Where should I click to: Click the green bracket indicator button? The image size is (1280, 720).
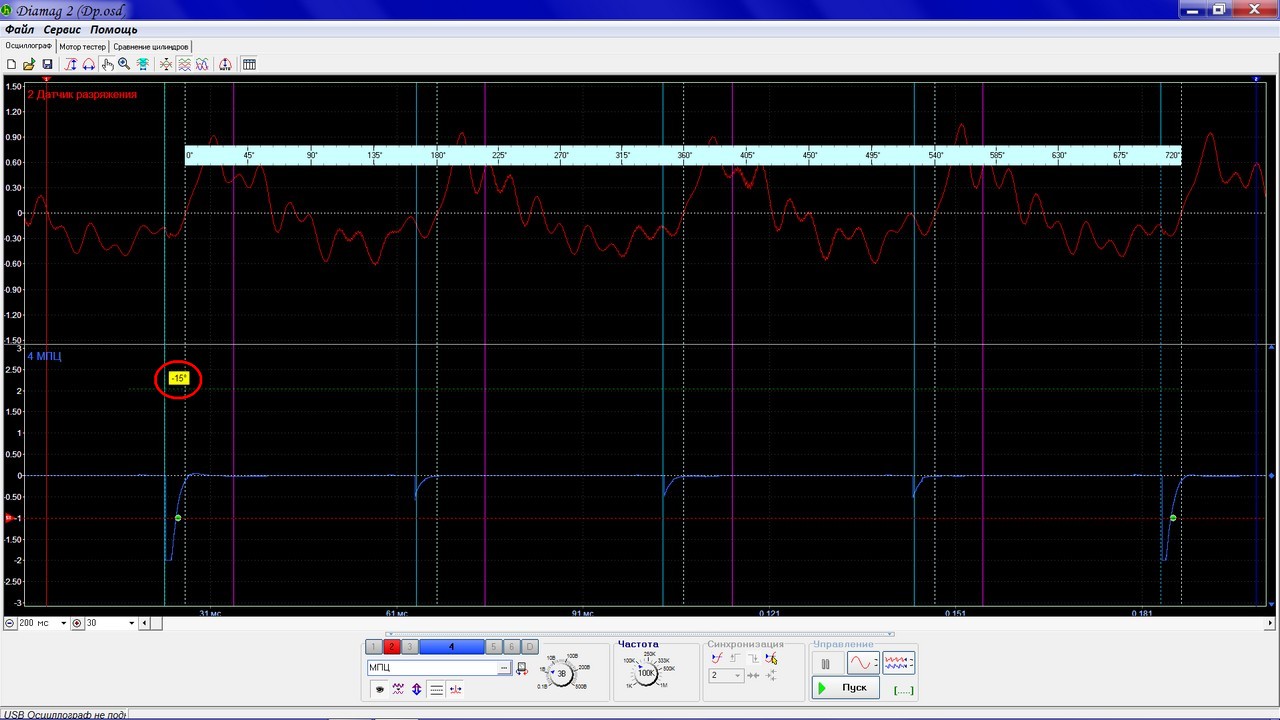coord(903,689)
